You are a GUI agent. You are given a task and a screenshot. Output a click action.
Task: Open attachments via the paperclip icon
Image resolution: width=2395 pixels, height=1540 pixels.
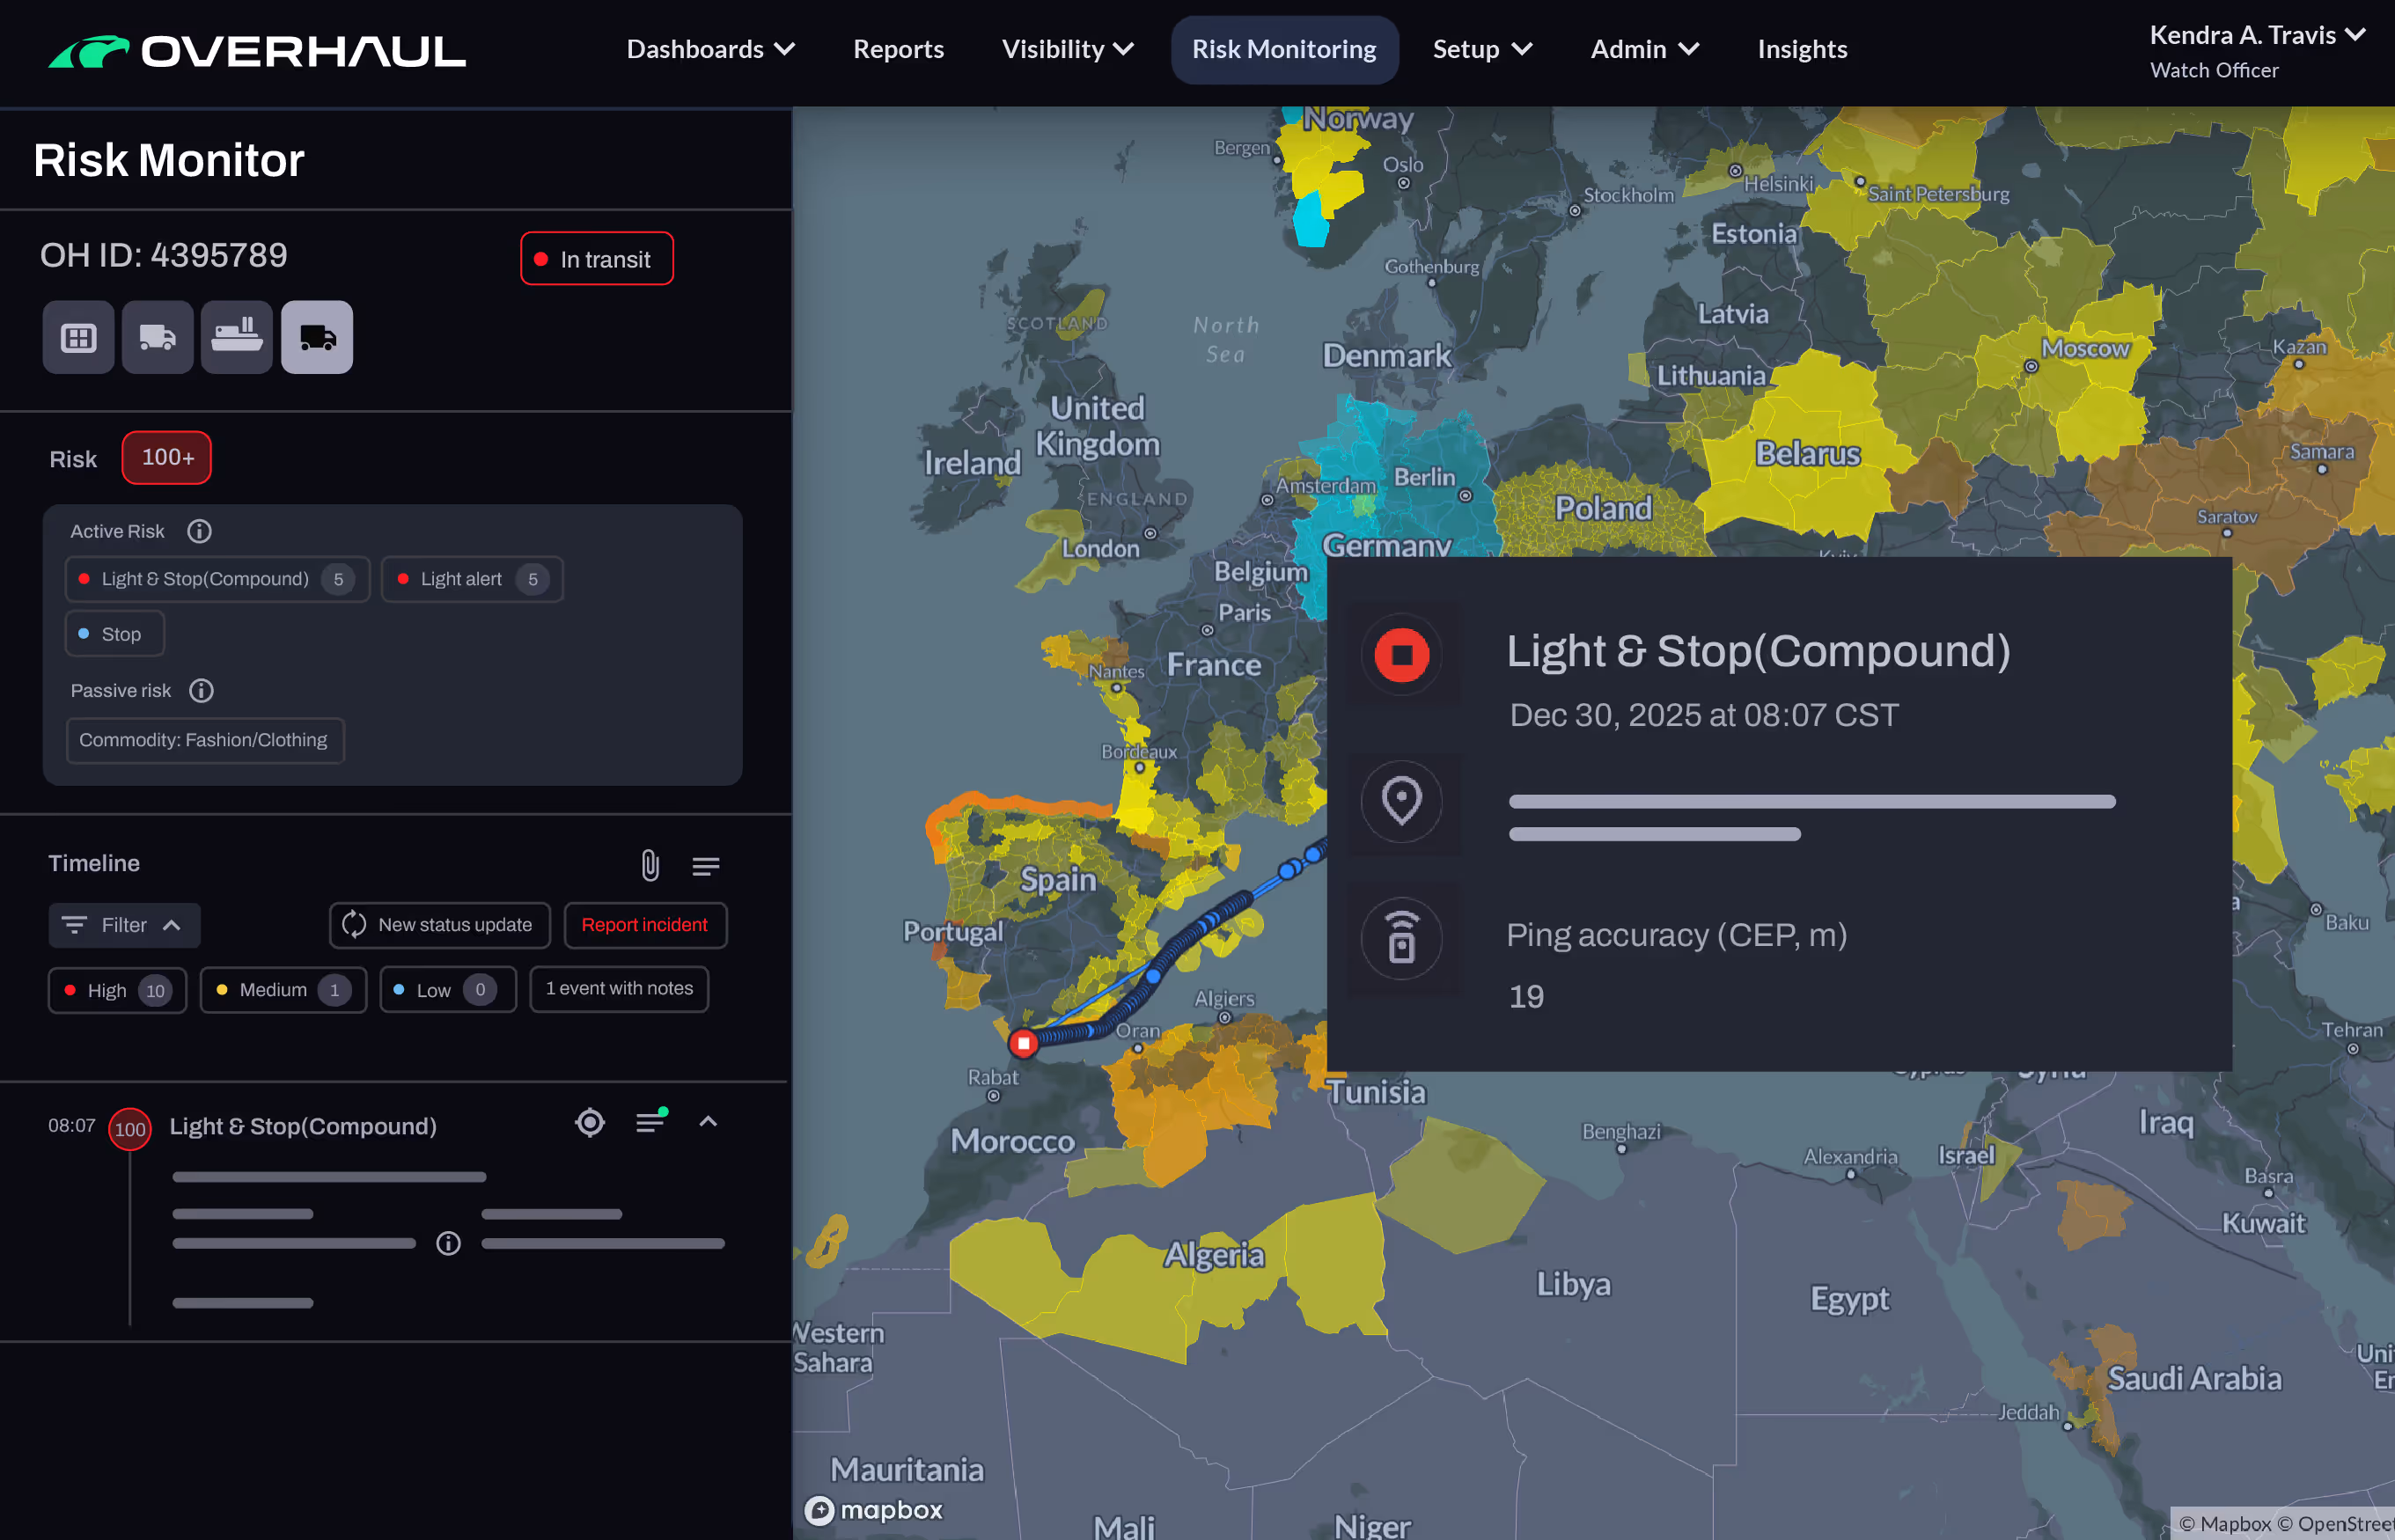650,865
